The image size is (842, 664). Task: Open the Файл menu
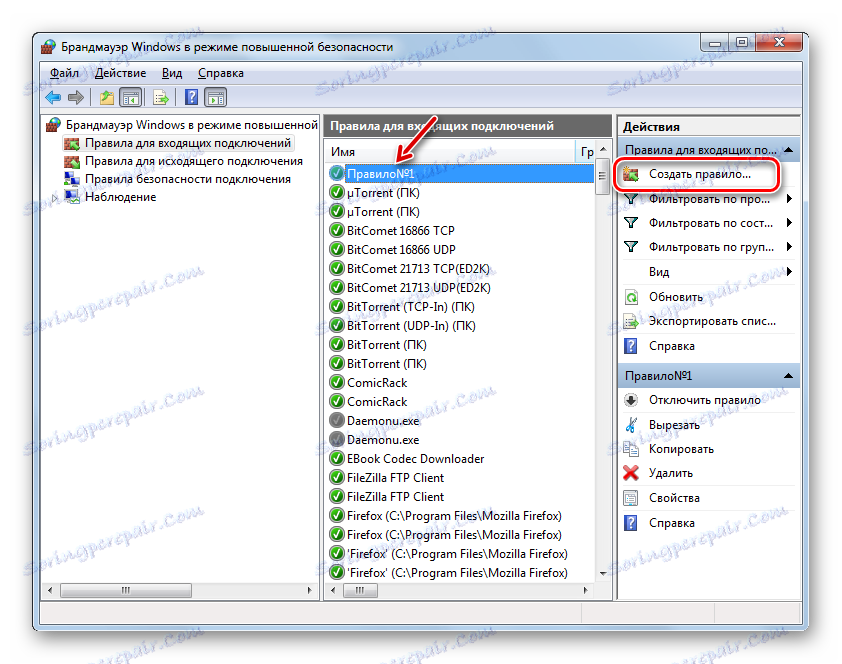(x=64, y=73)
